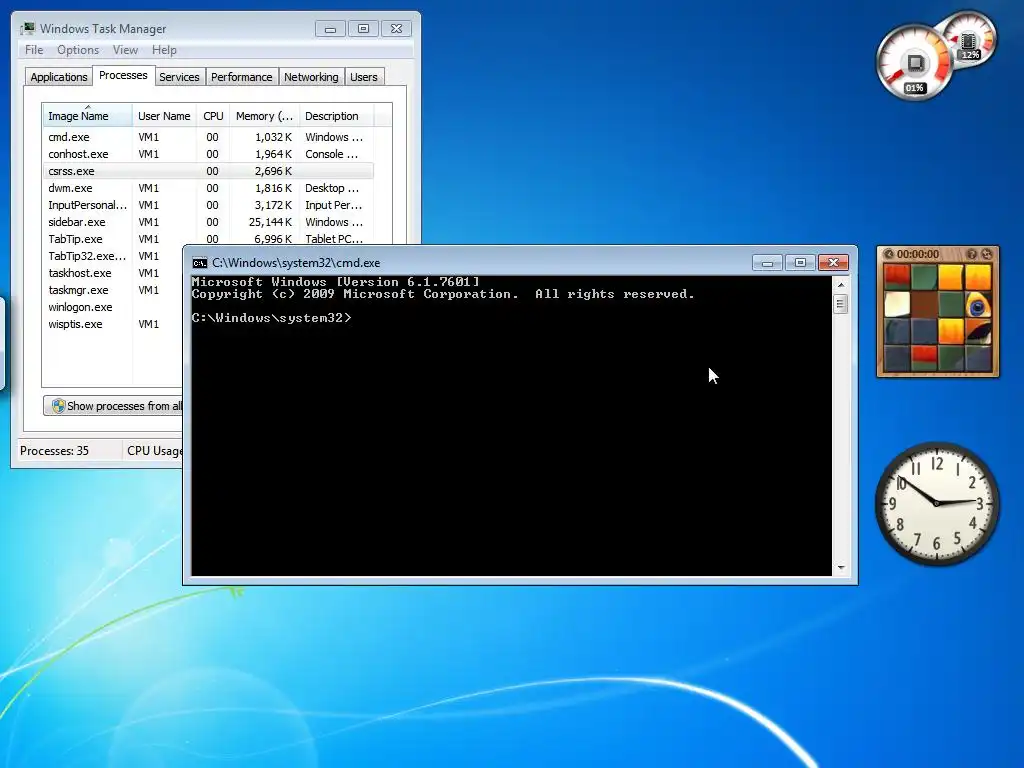Switch to the Users tab
Viewport: 1024px width, 768px height.
(363, 77)
